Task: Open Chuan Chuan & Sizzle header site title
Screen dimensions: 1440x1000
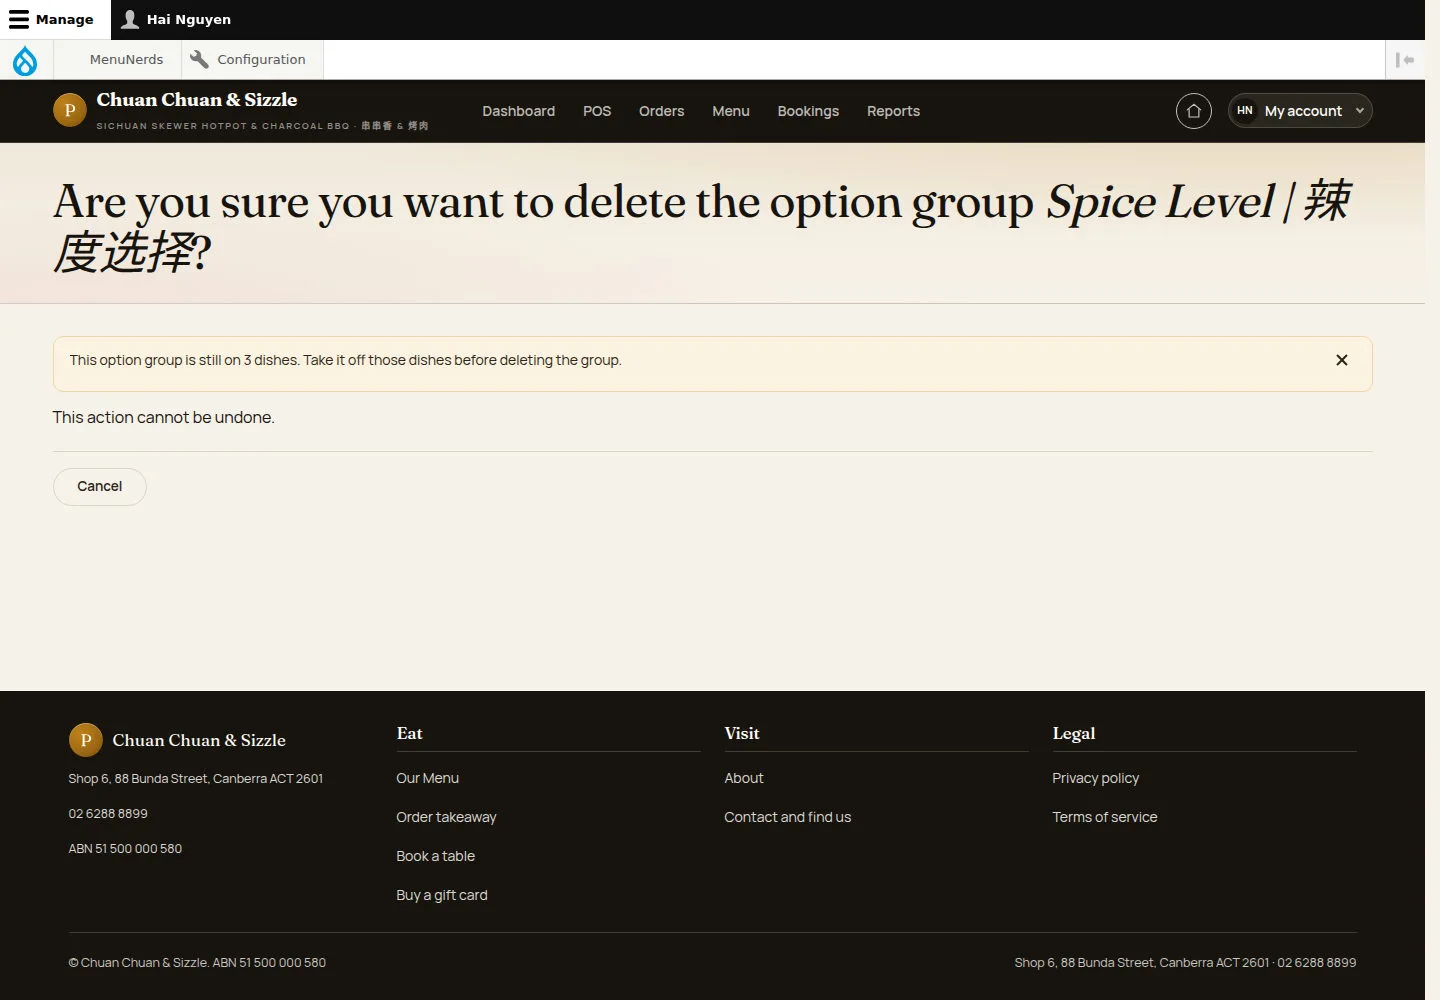Action: 197,100
